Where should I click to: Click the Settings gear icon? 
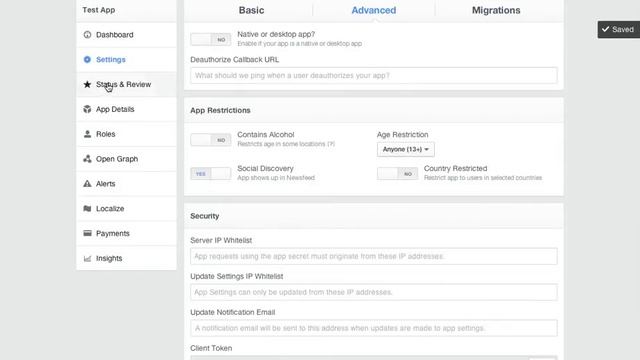coord(87,60)
